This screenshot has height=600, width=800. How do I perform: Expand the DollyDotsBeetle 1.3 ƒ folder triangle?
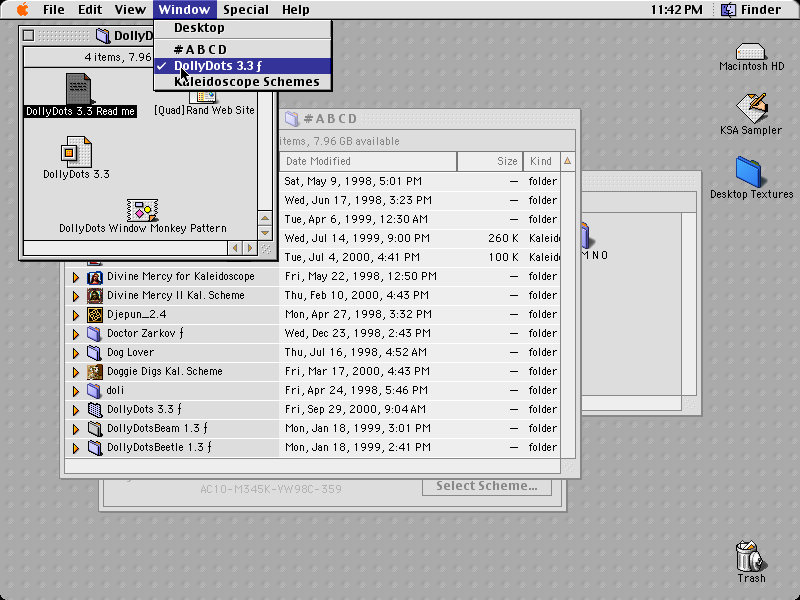click(76, 448)
